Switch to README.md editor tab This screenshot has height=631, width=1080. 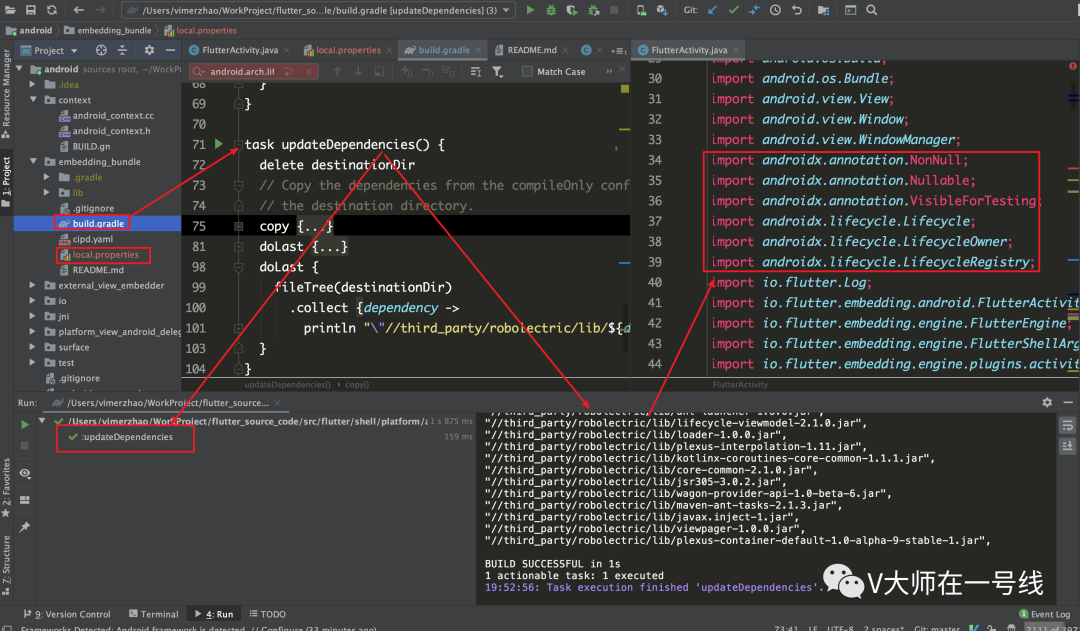pos(532,50)
